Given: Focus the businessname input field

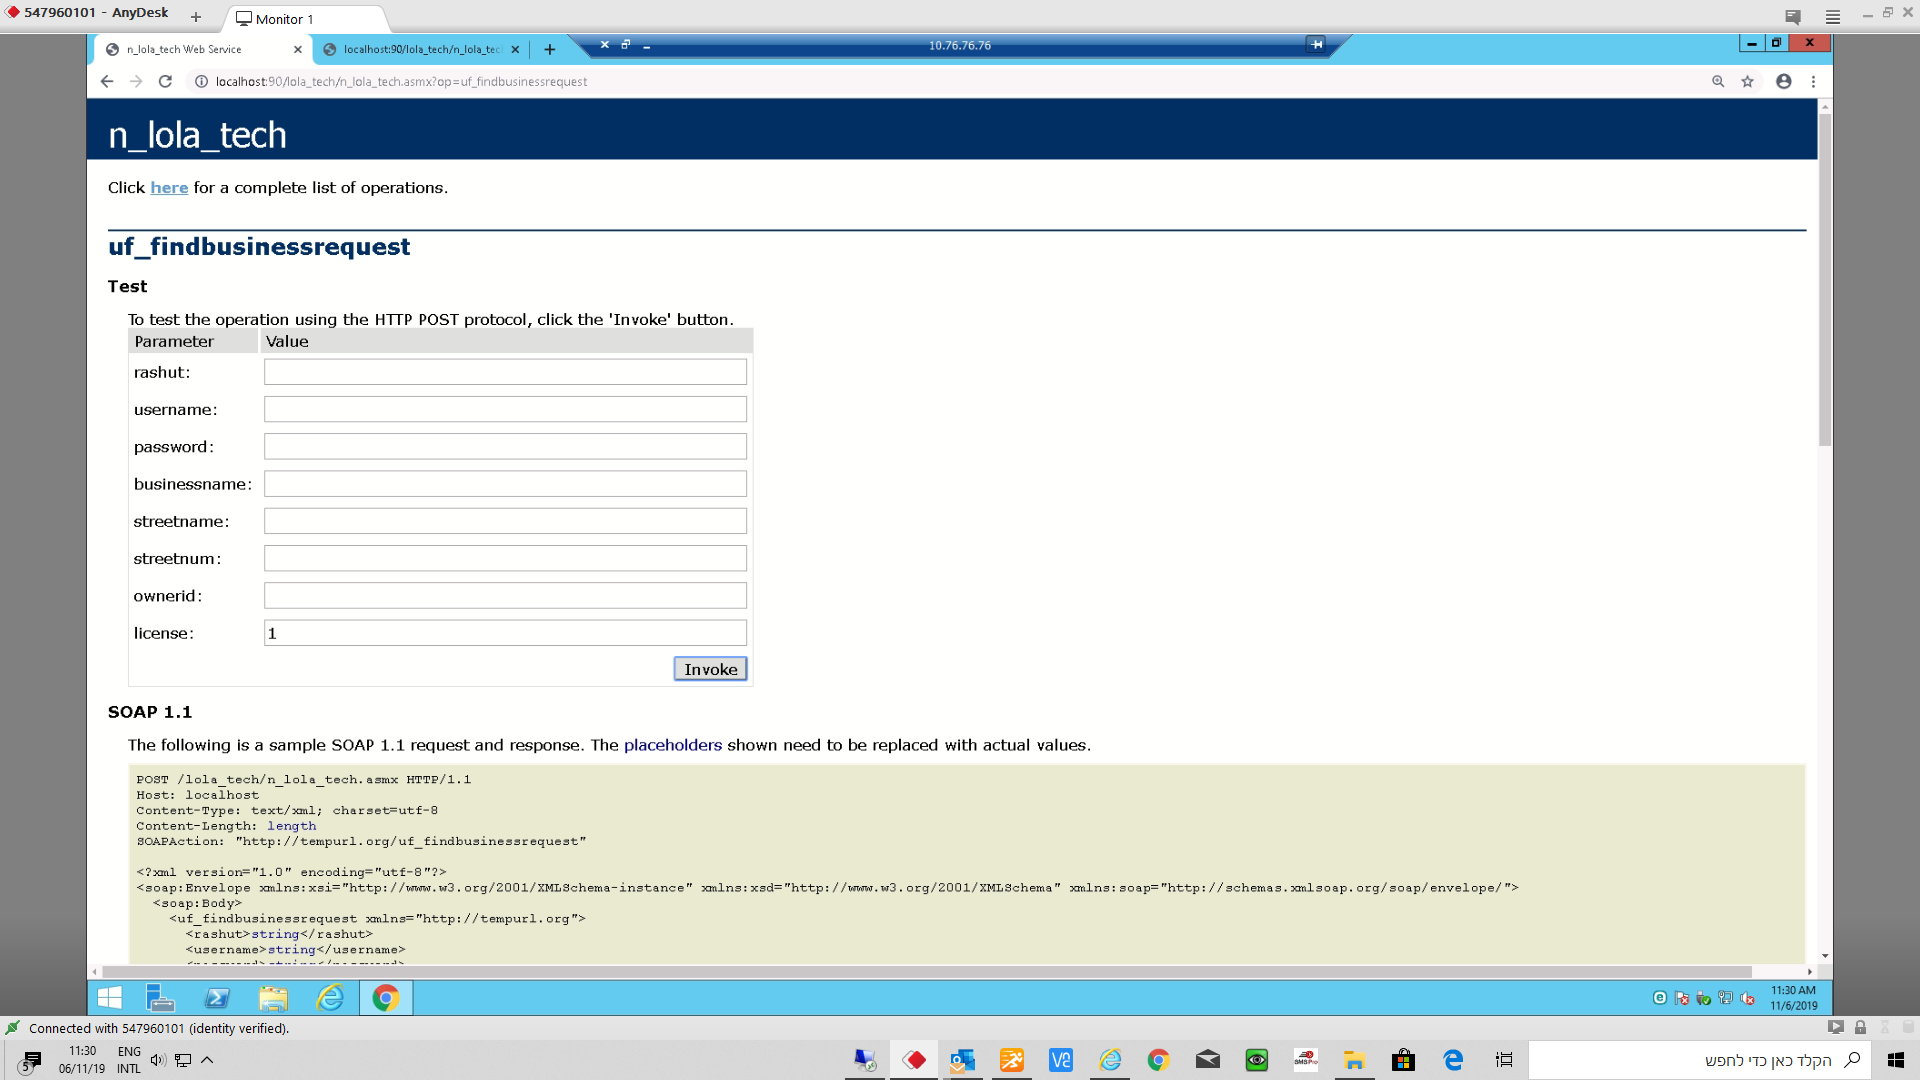Looking at the screenshot, I should click(x=505, y=484).
